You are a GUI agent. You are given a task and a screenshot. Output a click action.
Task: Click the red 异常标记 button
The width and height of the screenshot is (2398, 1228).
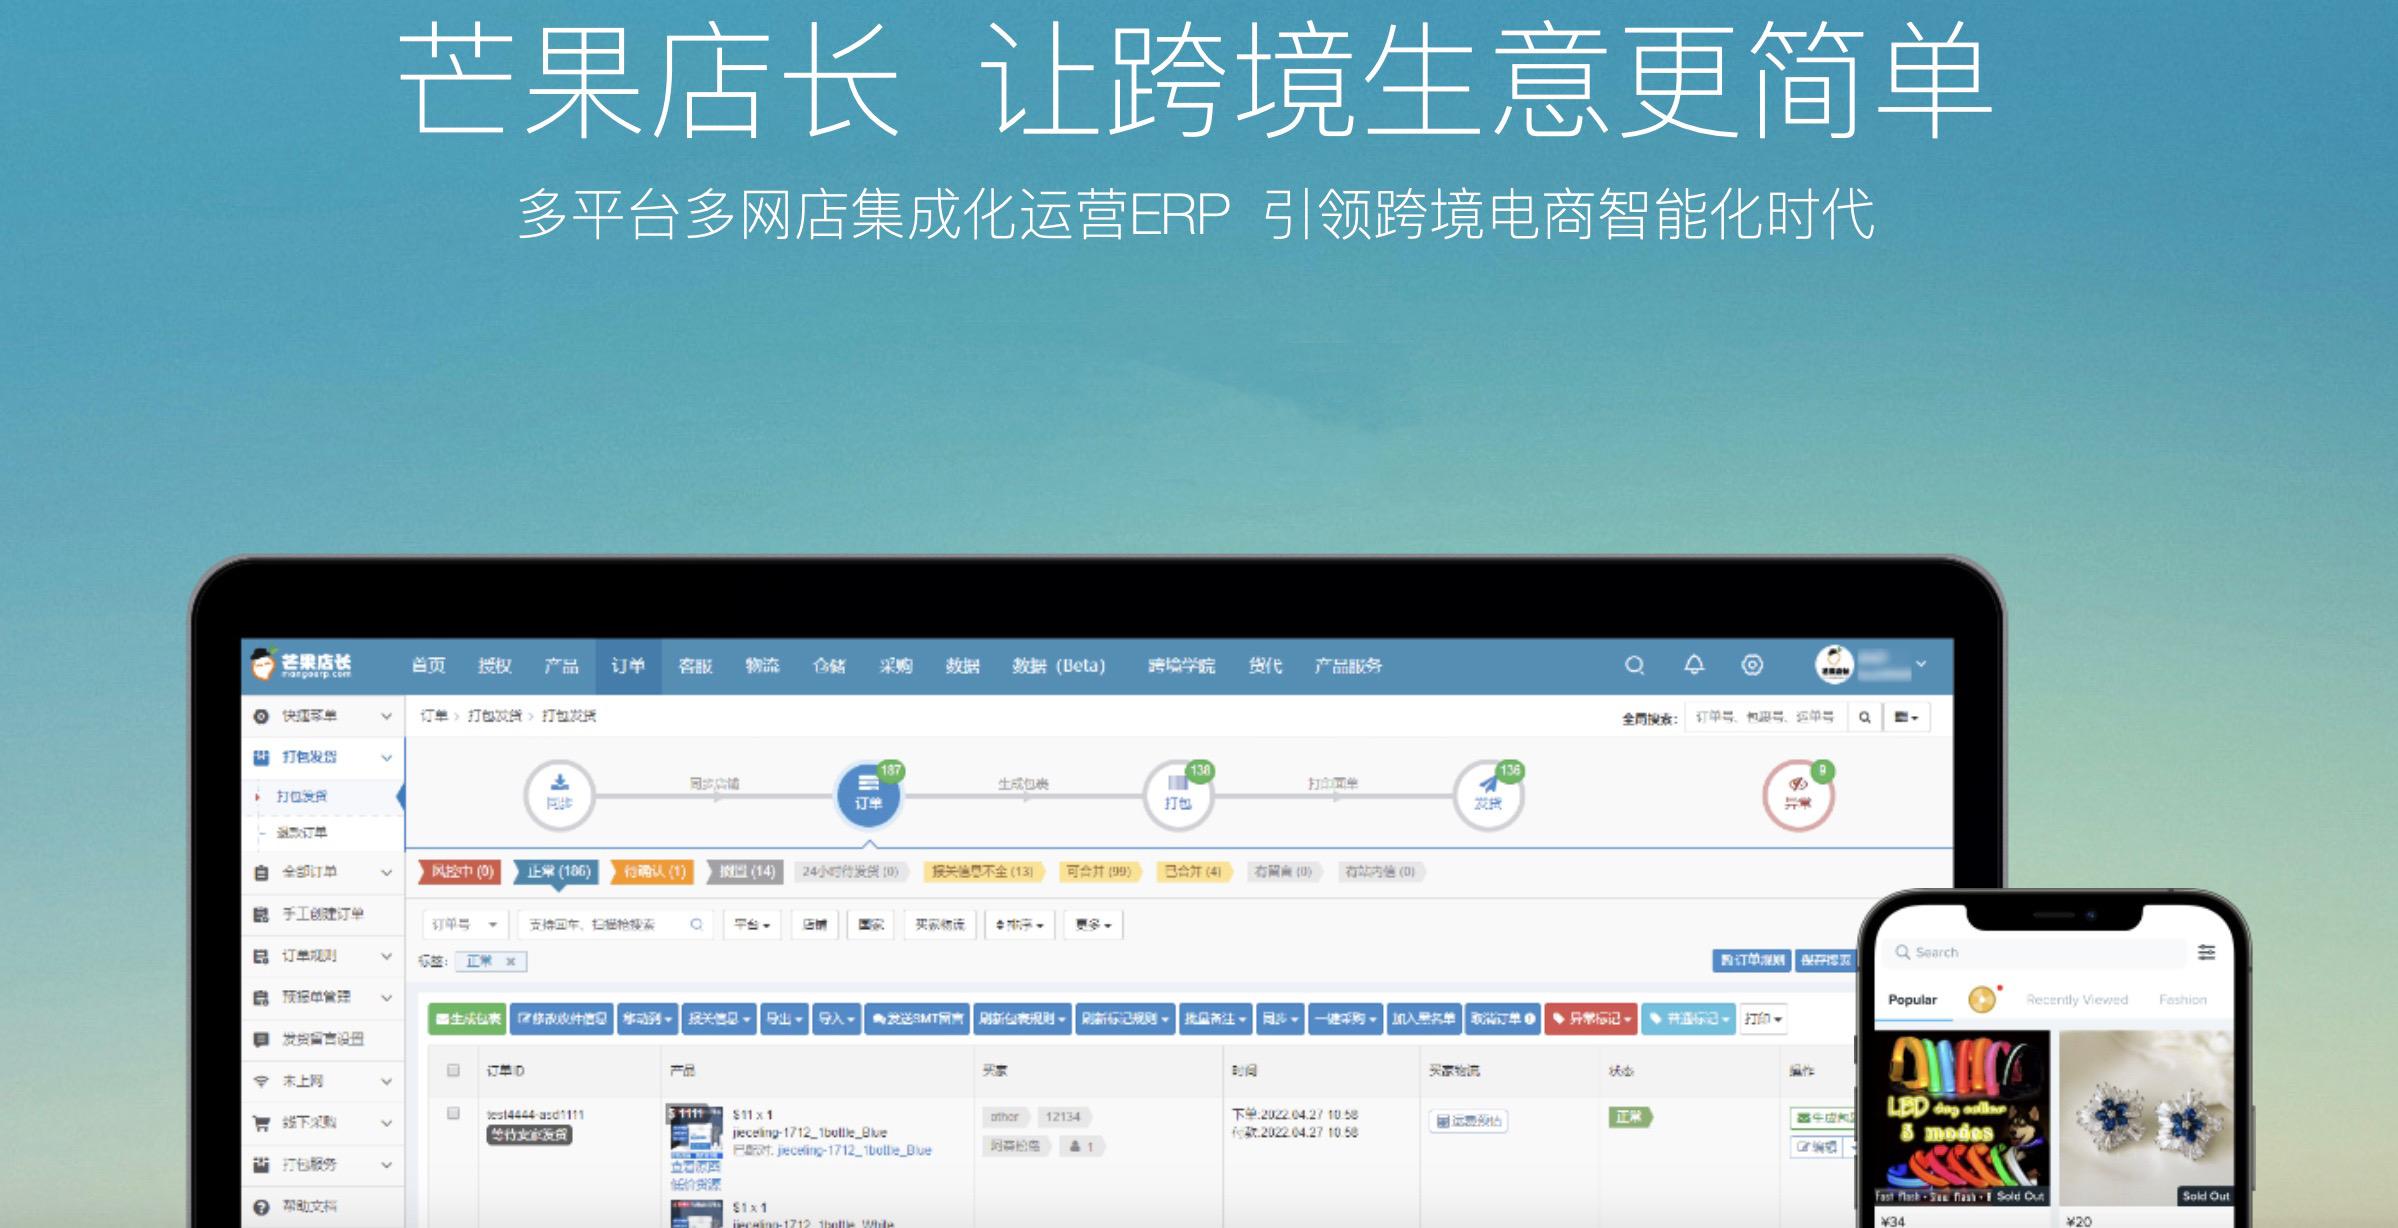pyautogui.click(x=1592, y=1020)
